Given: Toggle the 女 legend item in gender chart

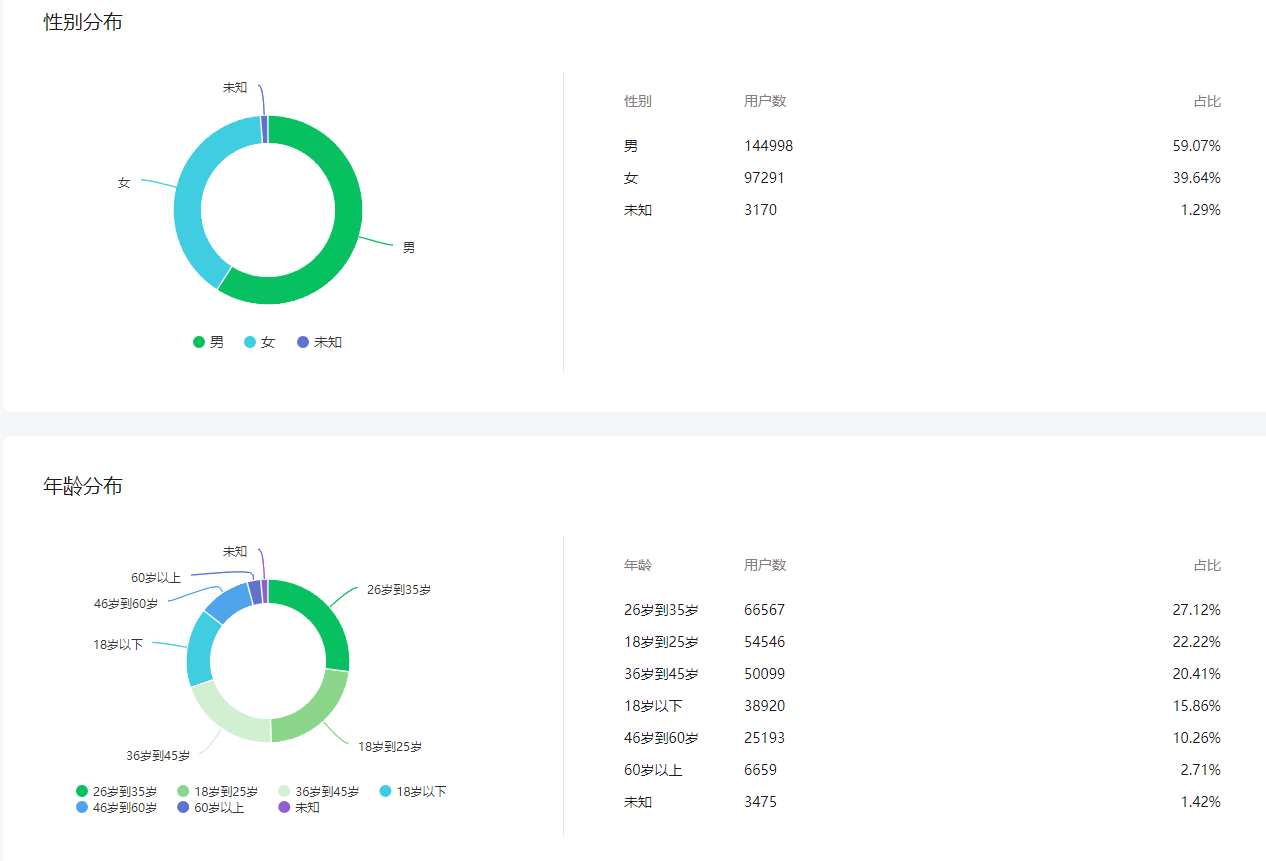Looking at the screenshot, I should [x=259, y=342].
